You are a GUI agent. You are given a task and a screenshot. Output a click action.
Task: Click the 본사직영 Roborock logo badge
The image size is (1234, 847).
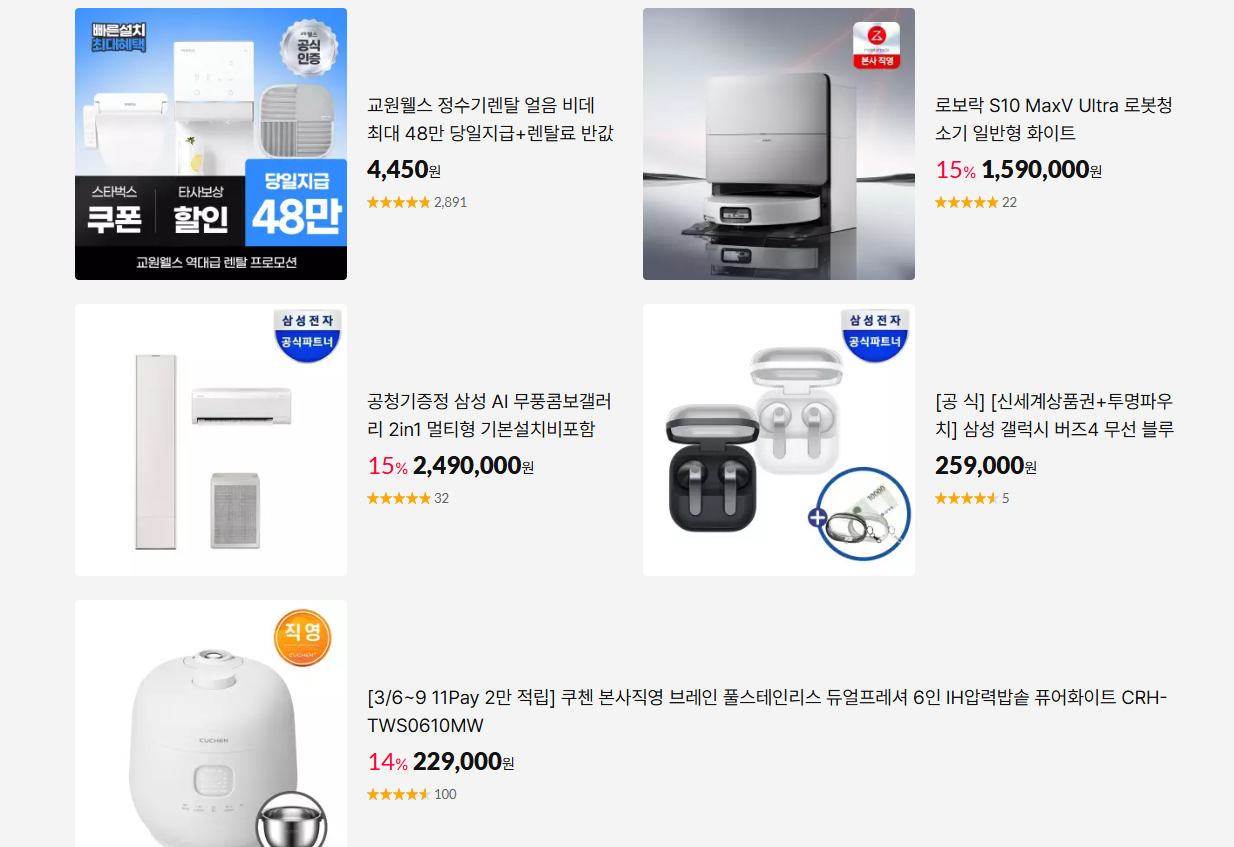click(x=876, y=46)
